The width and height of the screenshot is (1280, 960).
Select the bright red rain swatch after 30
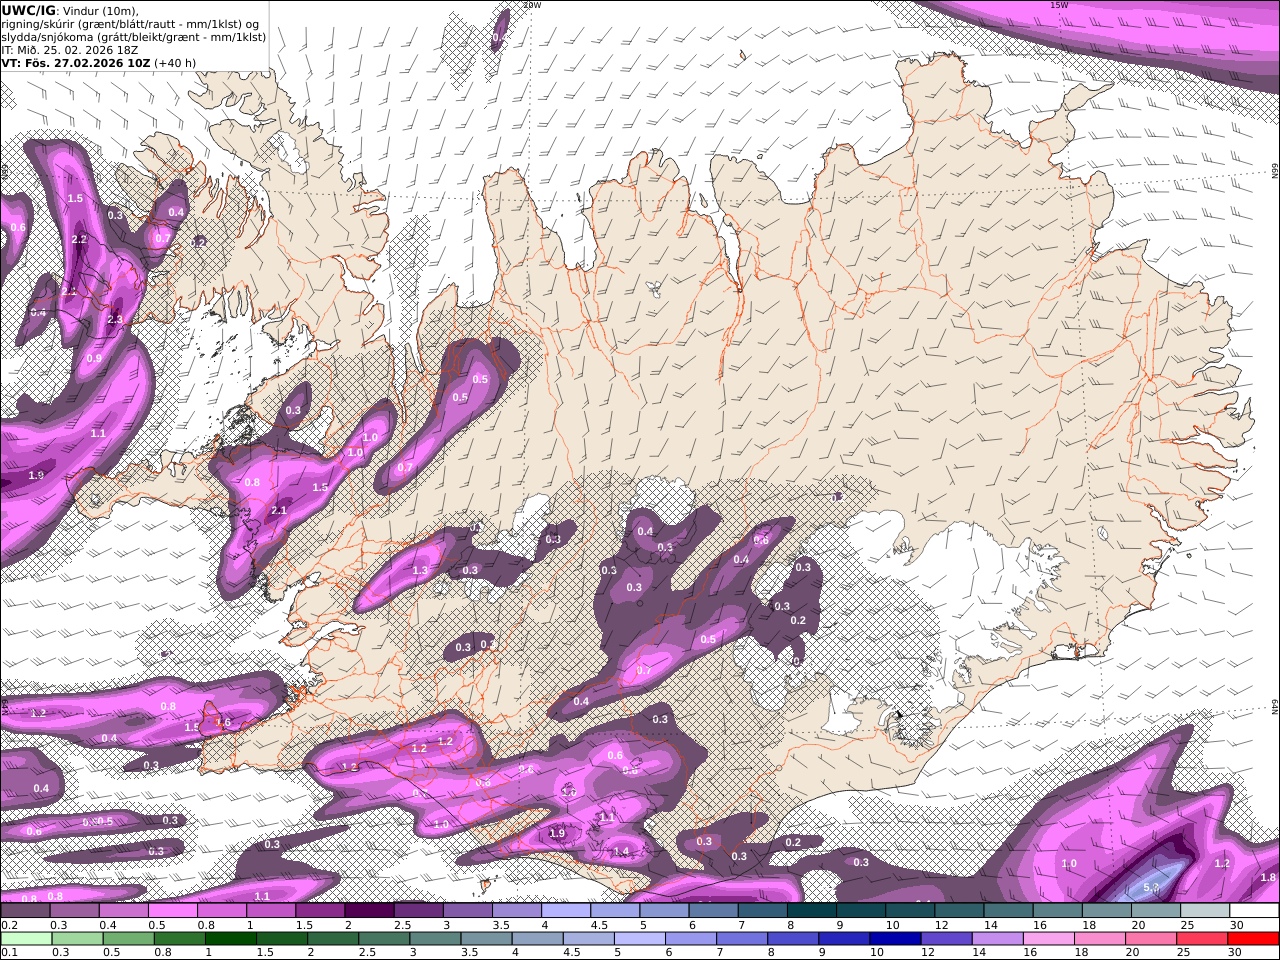[x=1256, y=939]
